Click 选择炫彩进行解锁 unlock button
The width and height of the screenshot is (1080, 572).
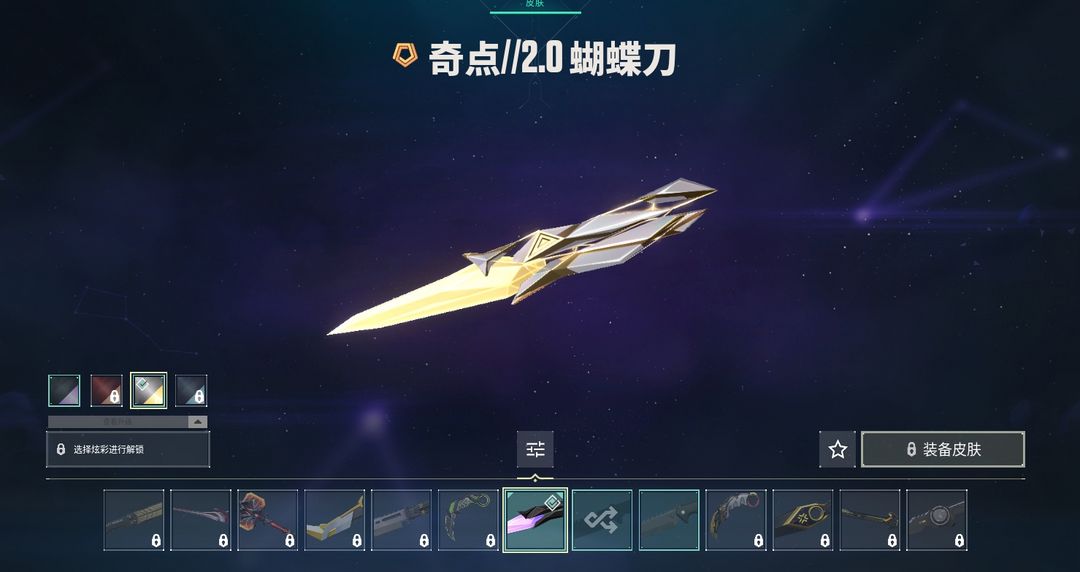coord(128,449)
